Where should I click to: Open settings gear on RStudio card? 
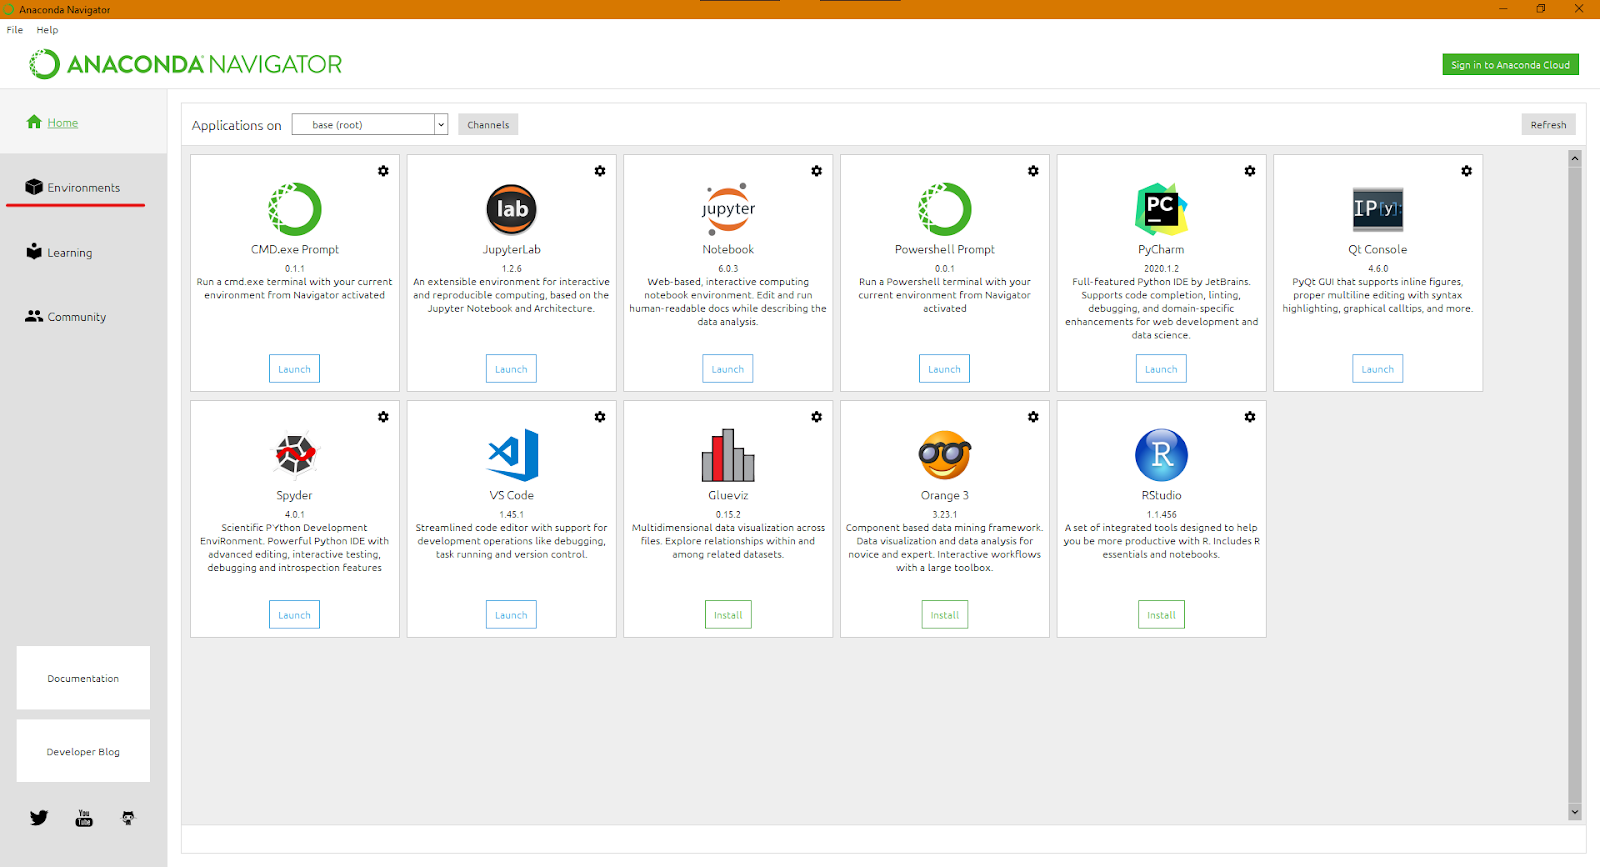1250,417
